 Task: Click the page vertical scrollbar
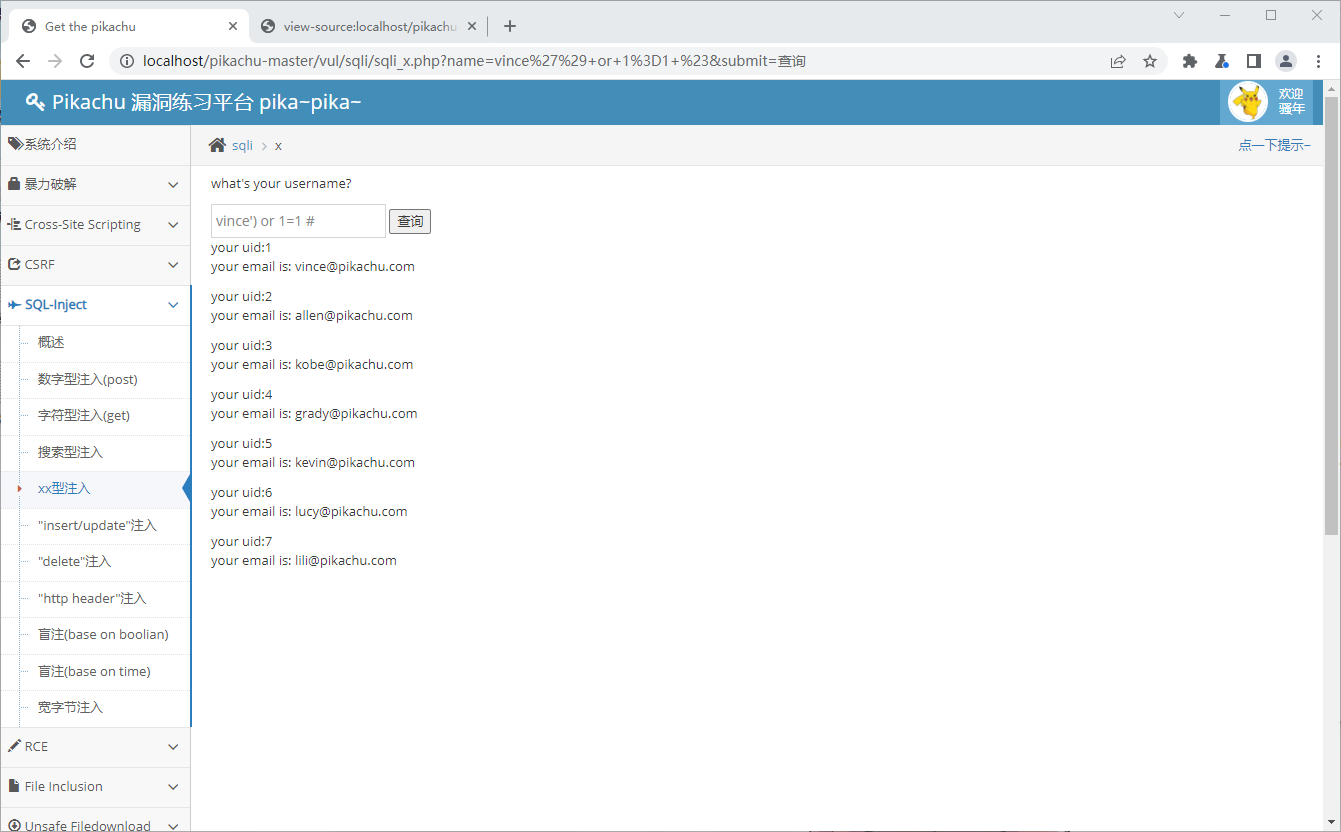coord(1331,315)
